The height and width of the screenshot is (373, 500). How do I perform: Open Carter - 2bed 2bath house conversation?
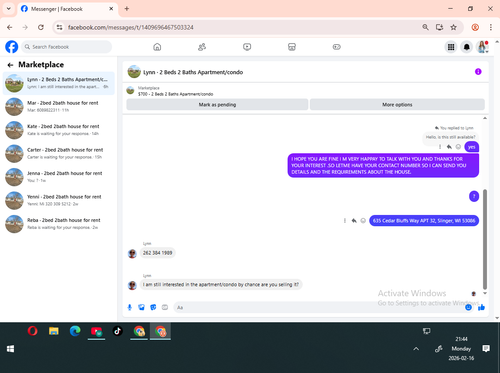pyautogui.click(x=59, y=153)
